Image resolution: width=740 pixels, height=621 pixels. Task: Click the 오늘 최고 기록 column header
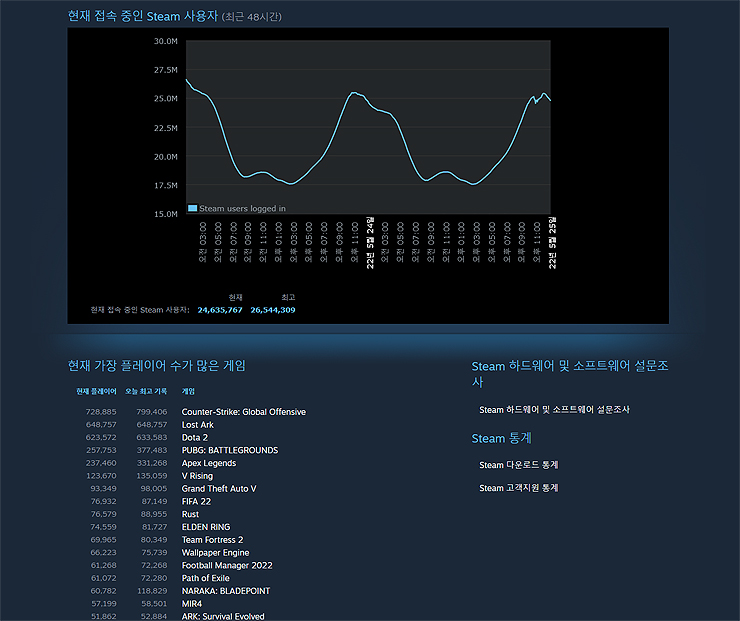pyautogui.click(x=146, y=391)
